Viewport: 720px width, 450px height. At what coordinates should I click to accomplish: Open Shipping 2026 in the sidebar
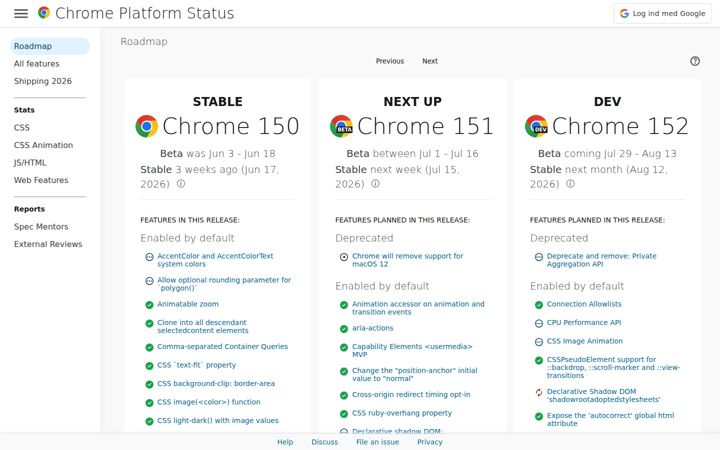tap(43, 81)
